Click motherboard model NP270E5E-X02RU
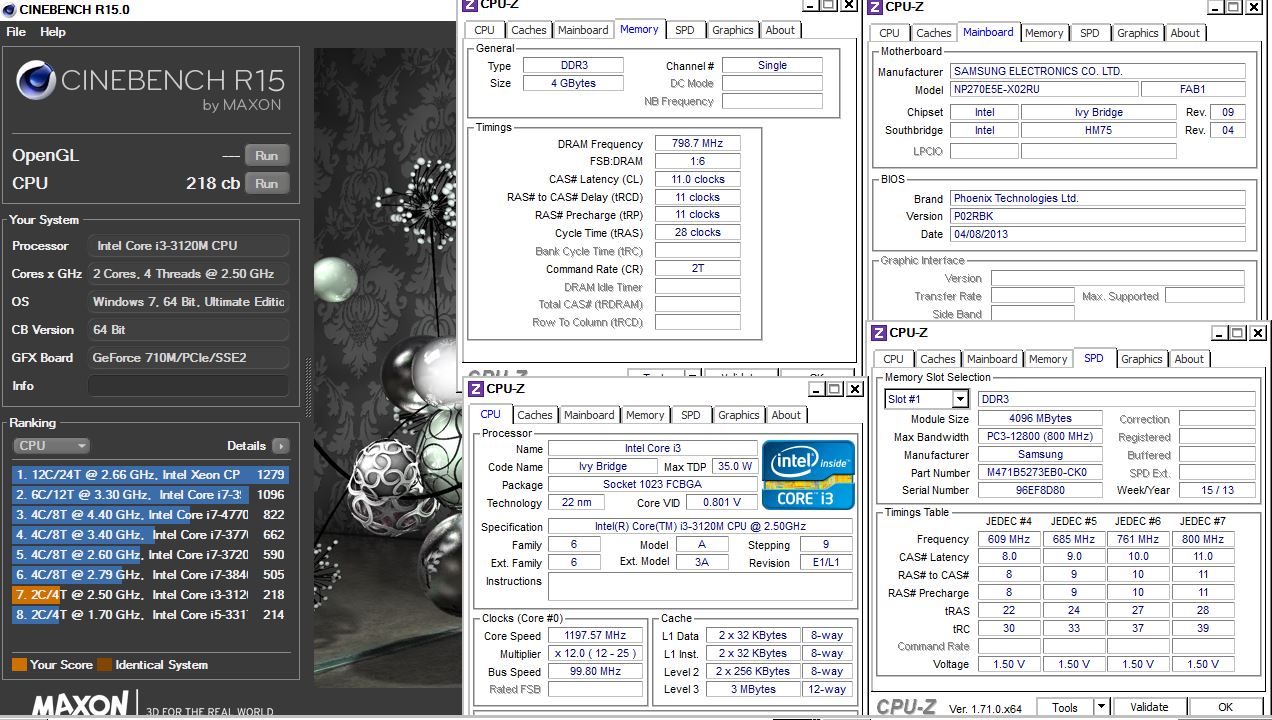The height and width of the screenshot is (720, 1272). (1043, 90)
